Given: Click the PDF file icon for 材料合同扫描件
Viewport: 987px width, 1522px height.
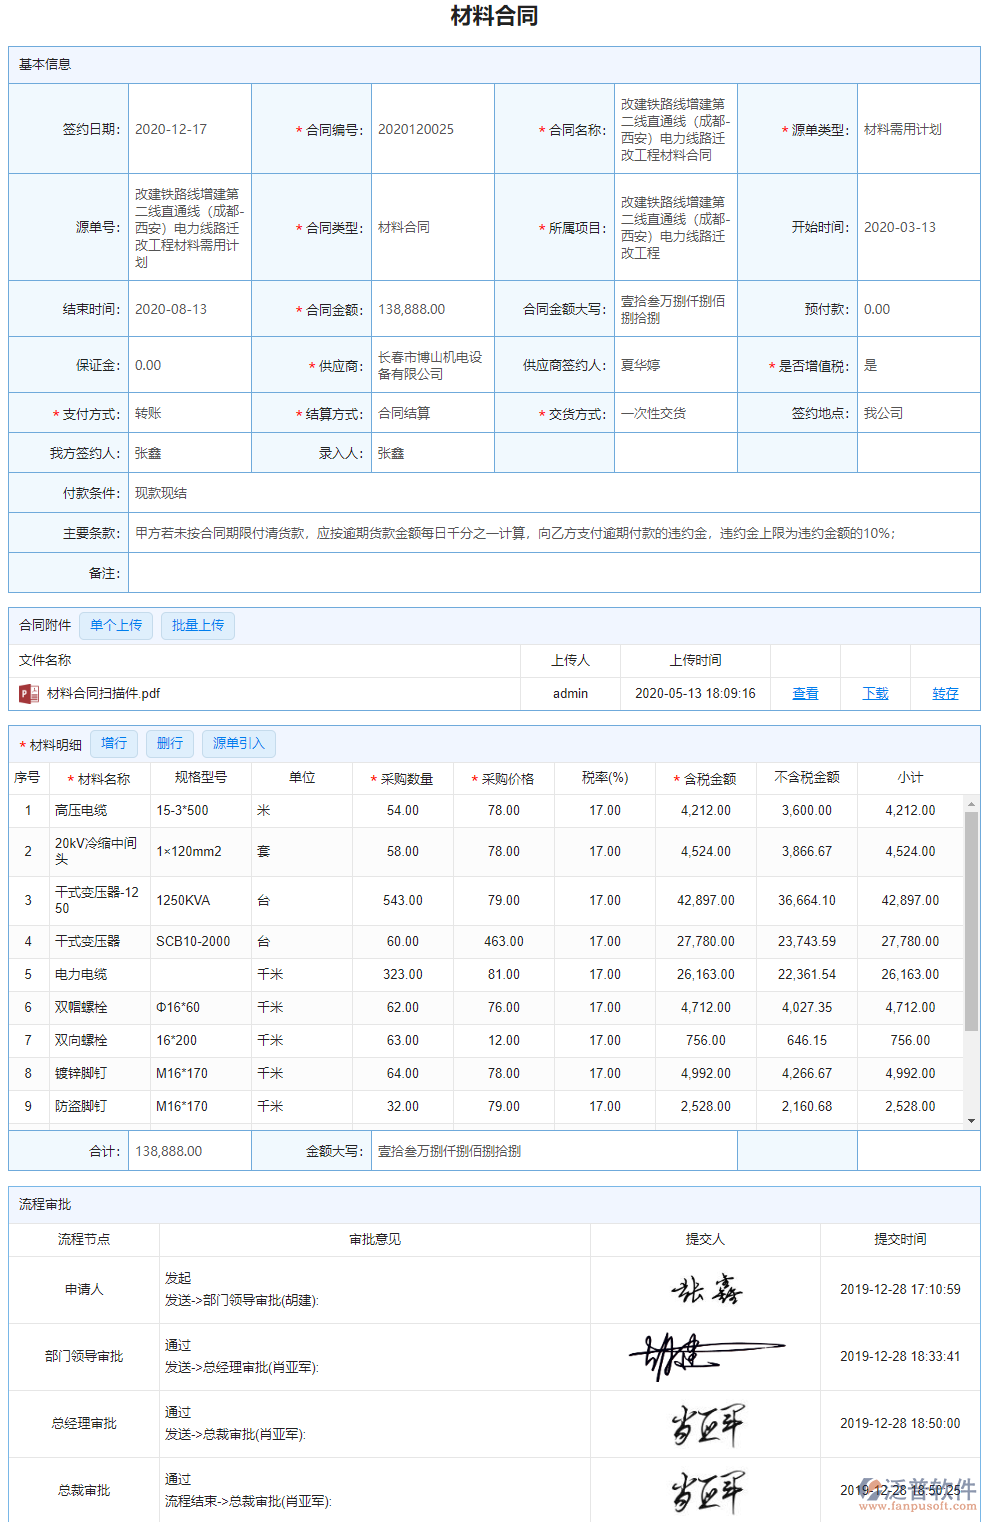Looking at the screenshot, I should (29, 693).
